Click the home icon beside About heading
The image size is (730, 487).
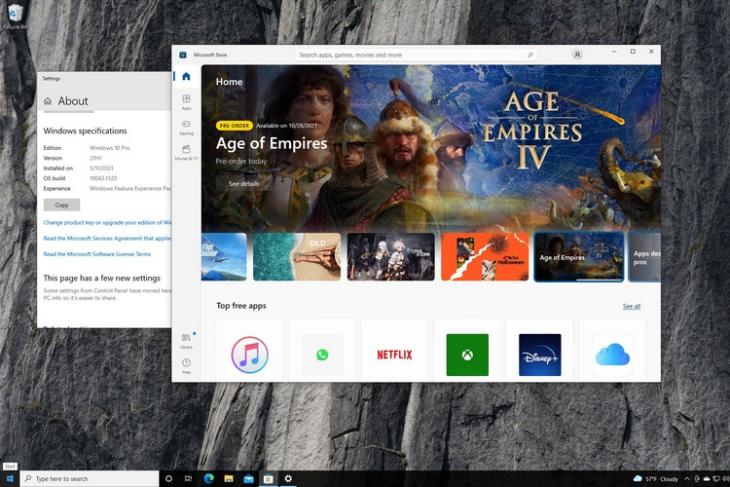(47, 101)
